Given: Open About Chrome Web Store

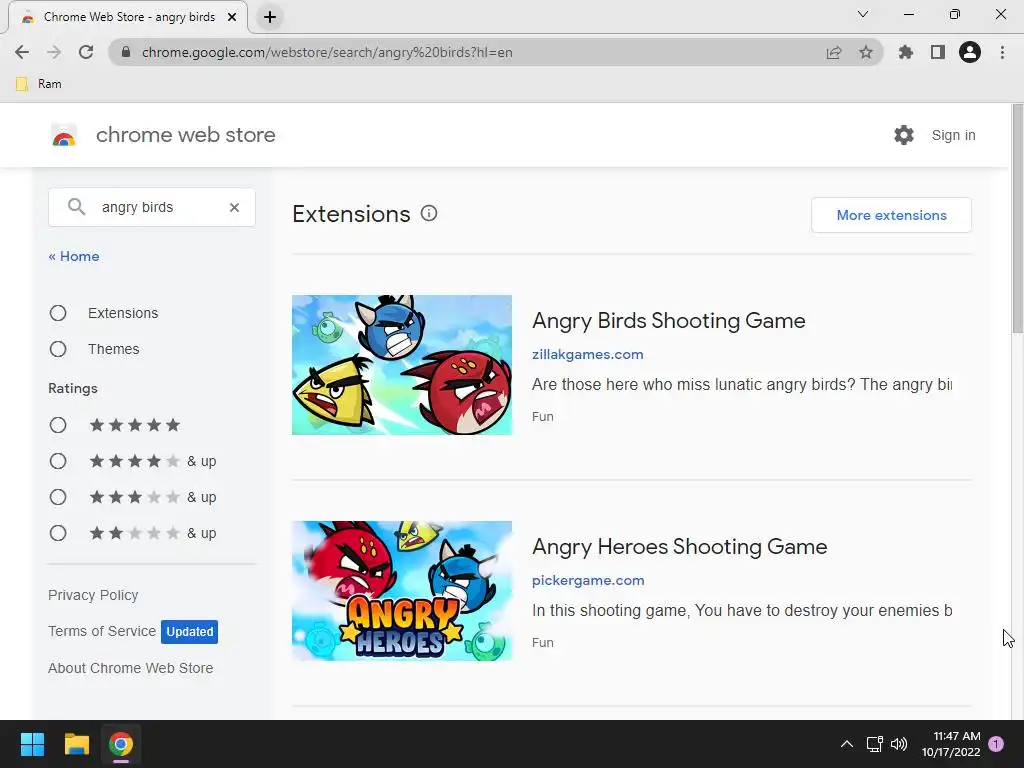Looking at the screenshot, I should [x=131, y=668].
